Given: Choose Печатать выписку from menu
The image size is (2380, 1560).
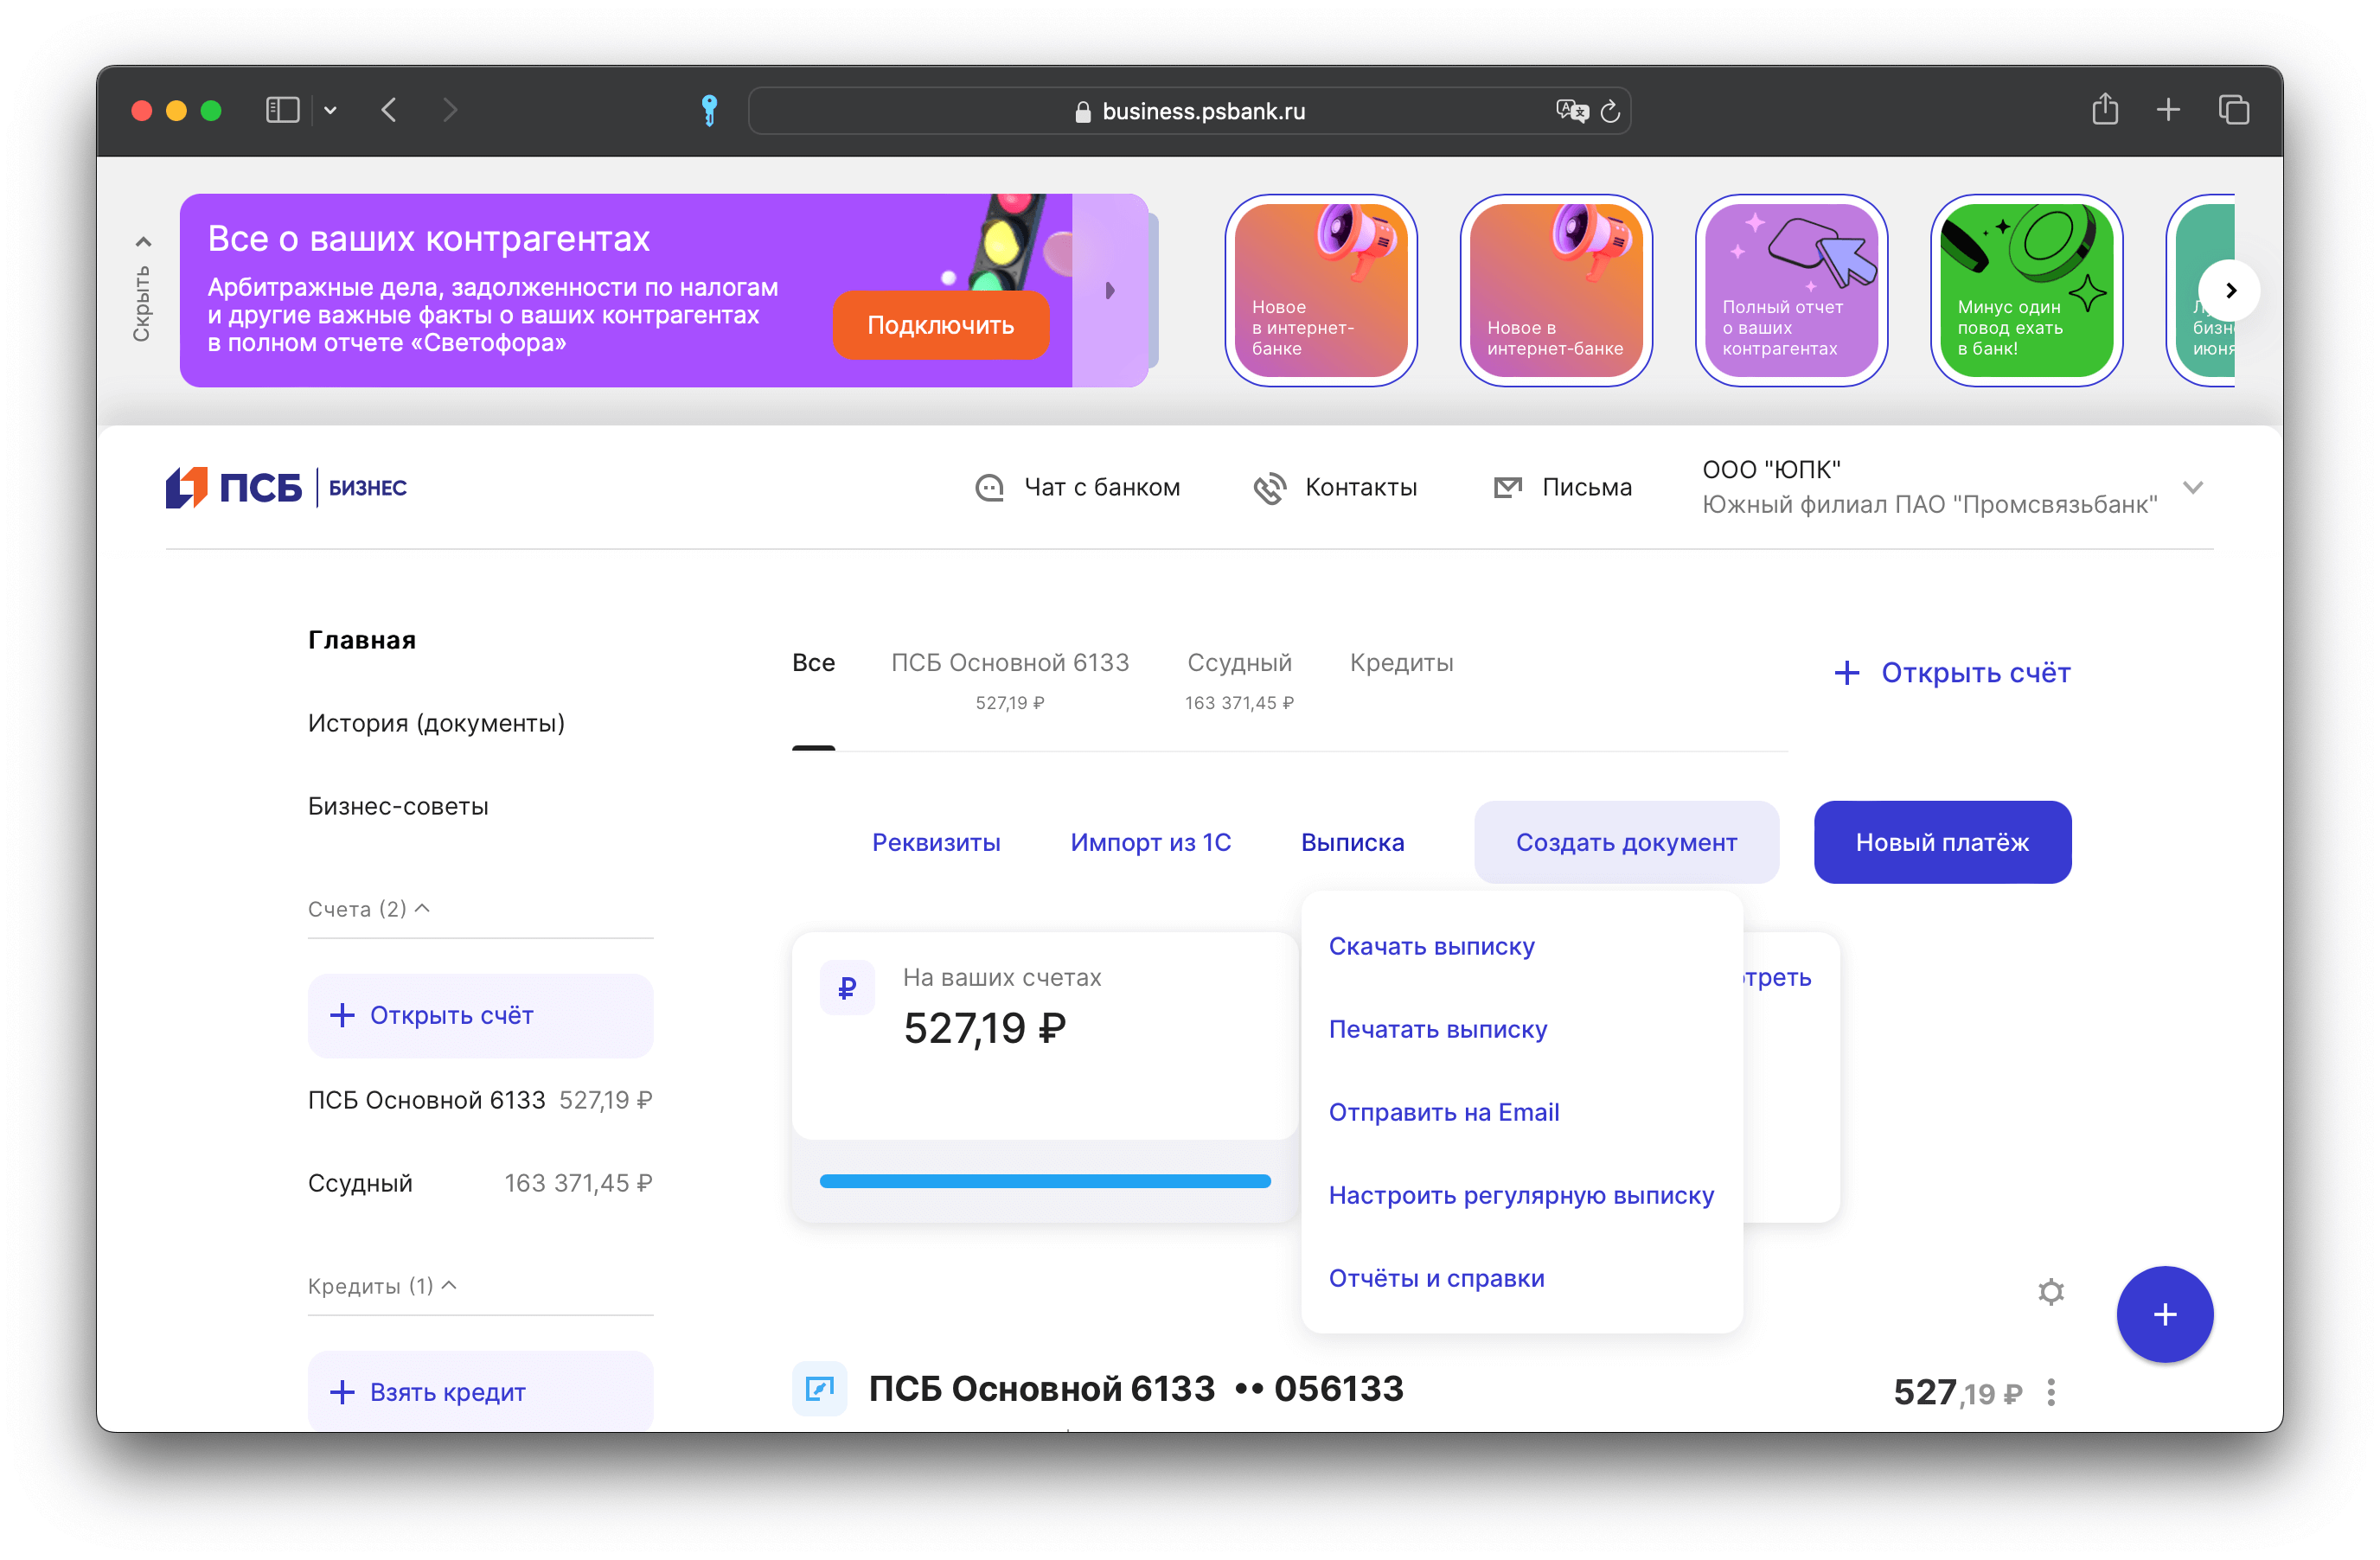Looking at the screenshot, I should 1438,1029.
